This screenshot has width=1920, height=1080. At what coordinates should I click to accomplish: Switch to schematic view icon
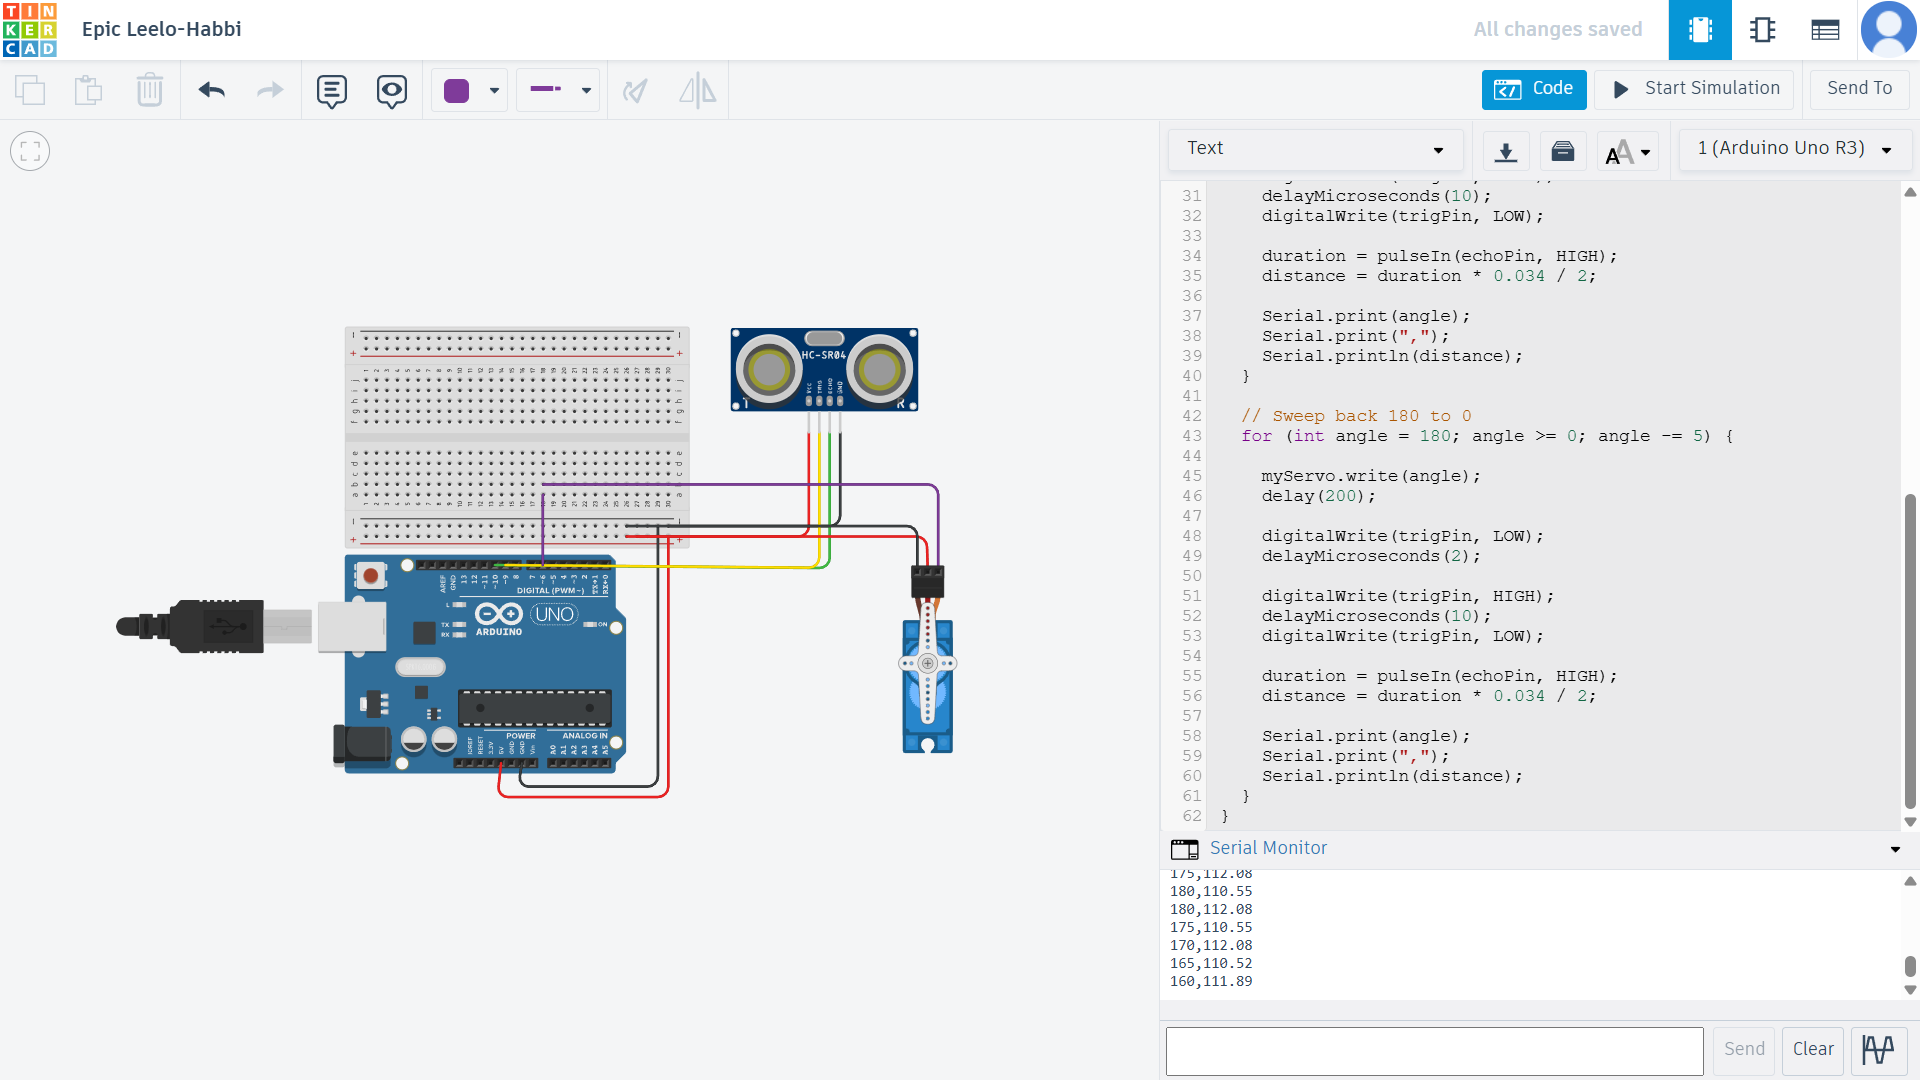click(x=1762, y=30)
